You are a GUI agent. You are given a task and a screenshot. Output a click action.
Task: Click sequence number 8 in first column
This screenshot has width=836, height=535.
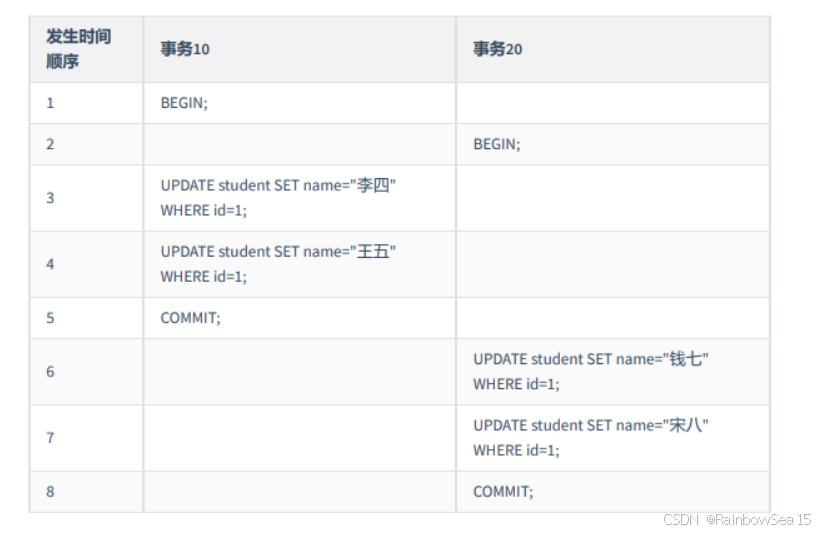50,491
